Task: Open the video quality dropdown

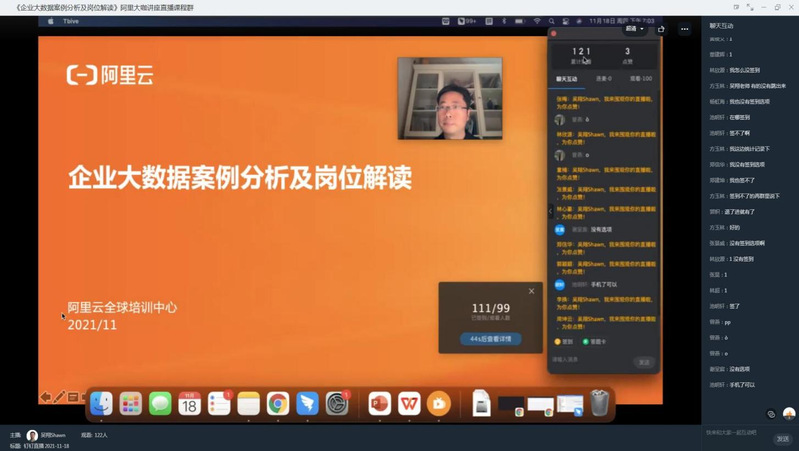Action: 635,29
